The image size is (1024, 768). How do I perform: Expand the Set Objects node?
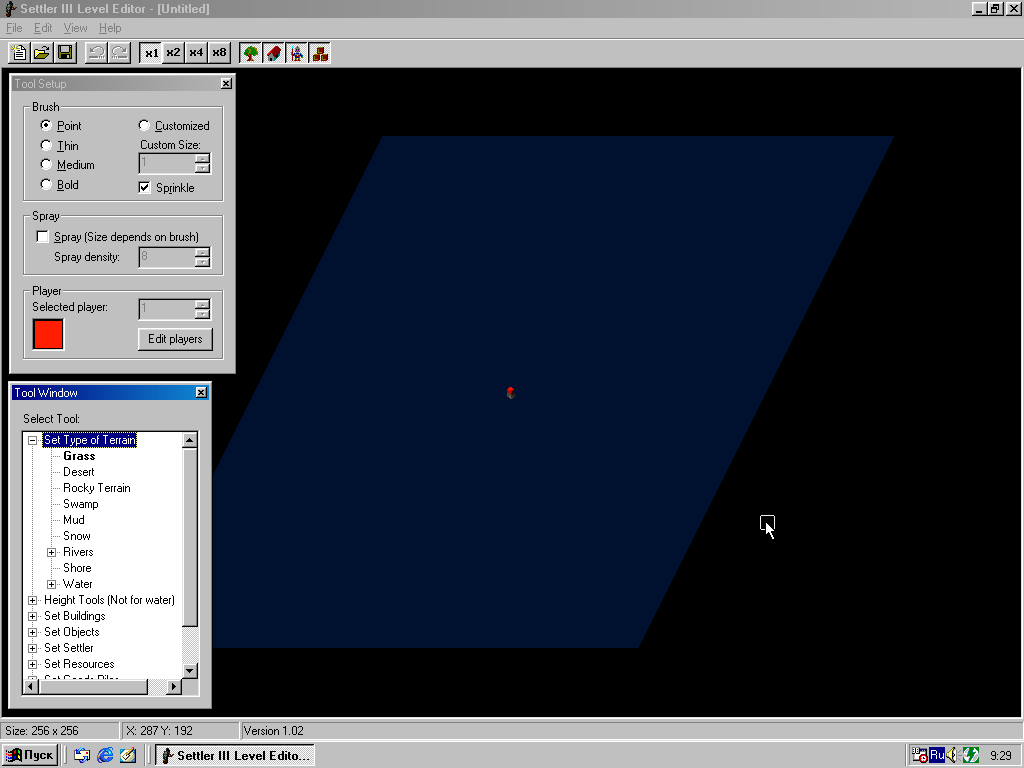[32, 632]
